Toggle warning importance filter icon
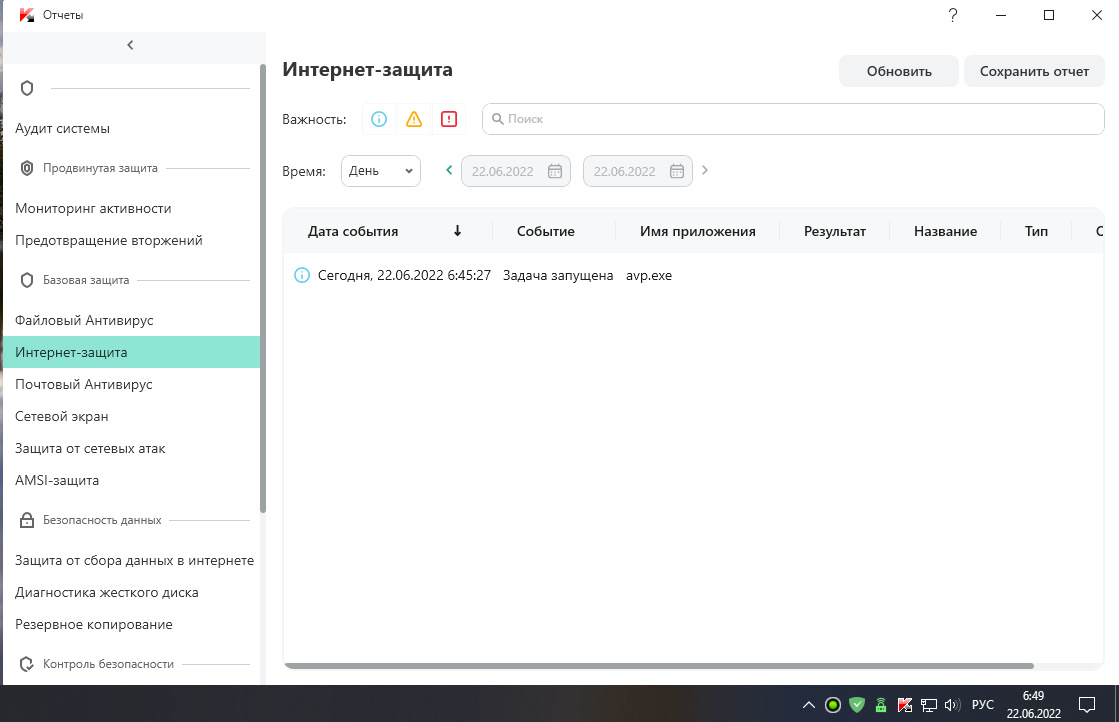Viewport: 1119px width, 722px height. [414, 119]
